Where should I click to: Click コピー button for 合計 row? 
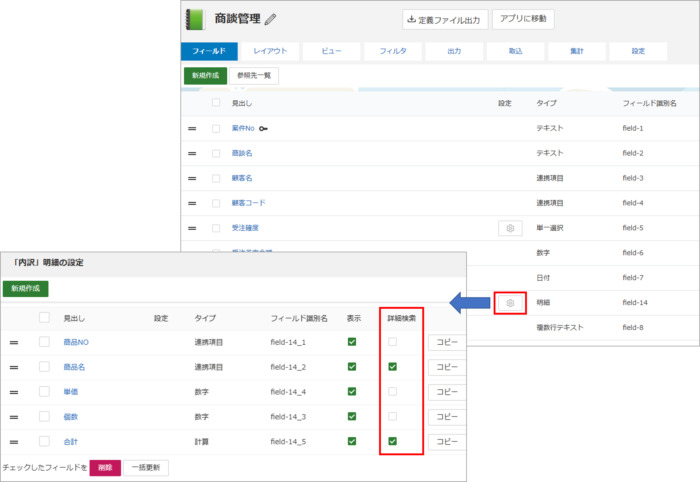point(447,442)
